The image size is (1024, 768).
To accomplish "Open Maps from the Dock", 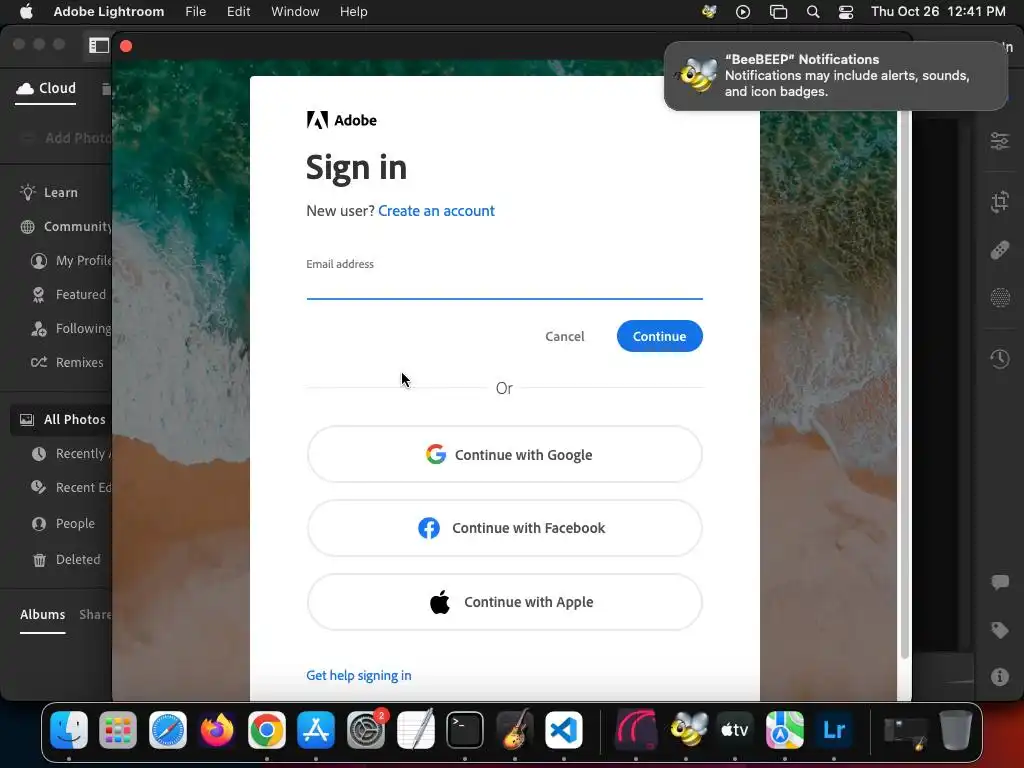I will [784, 729].
